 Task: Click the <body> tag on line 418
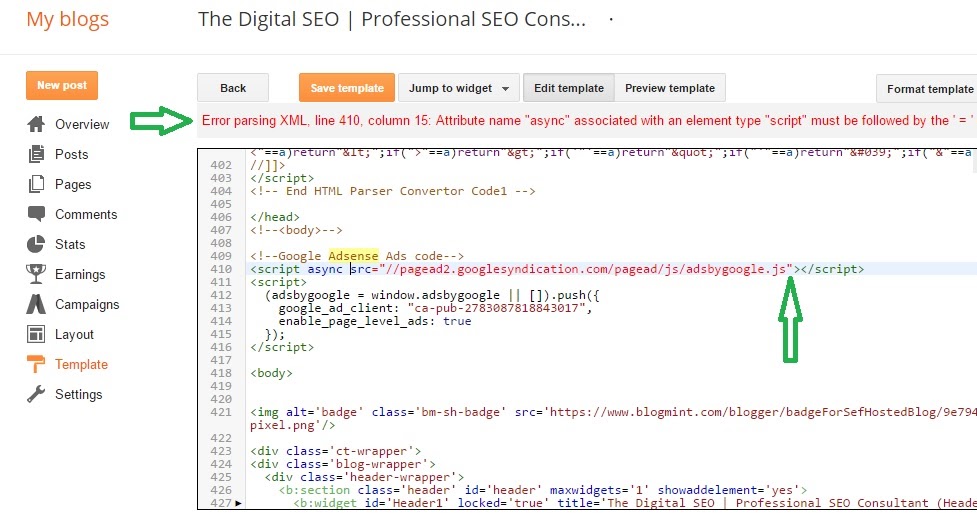[271, 373]
